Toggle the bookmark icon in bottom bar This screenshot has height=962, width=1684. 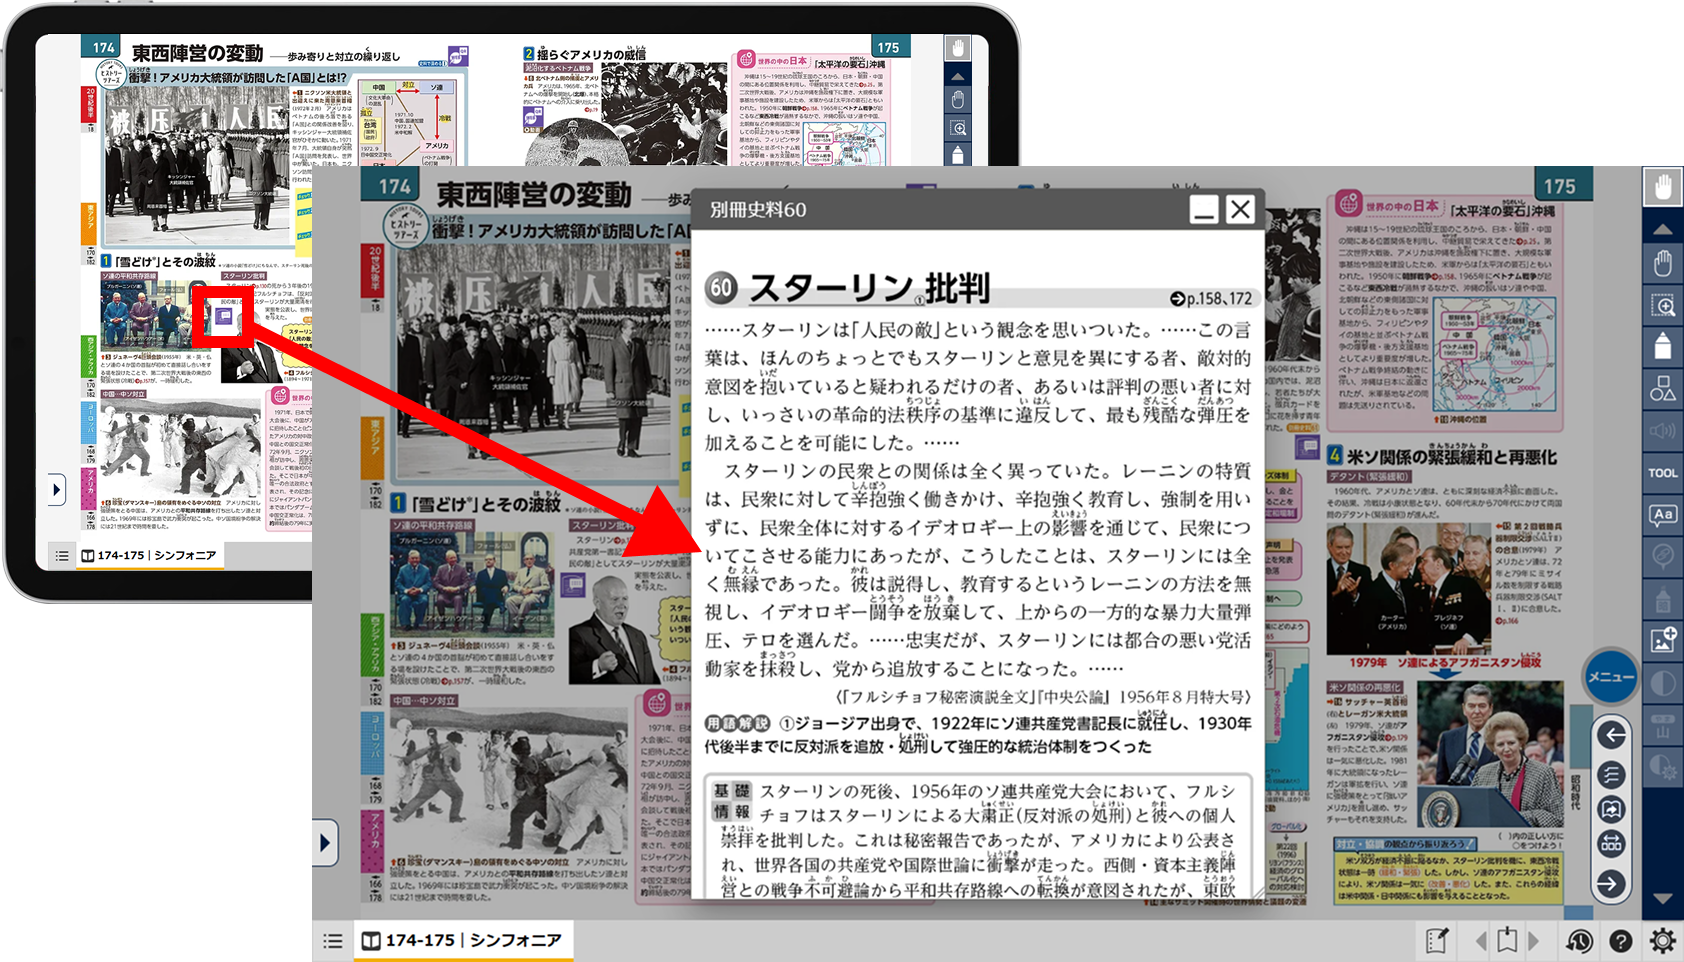click(x=1507, y=941)
